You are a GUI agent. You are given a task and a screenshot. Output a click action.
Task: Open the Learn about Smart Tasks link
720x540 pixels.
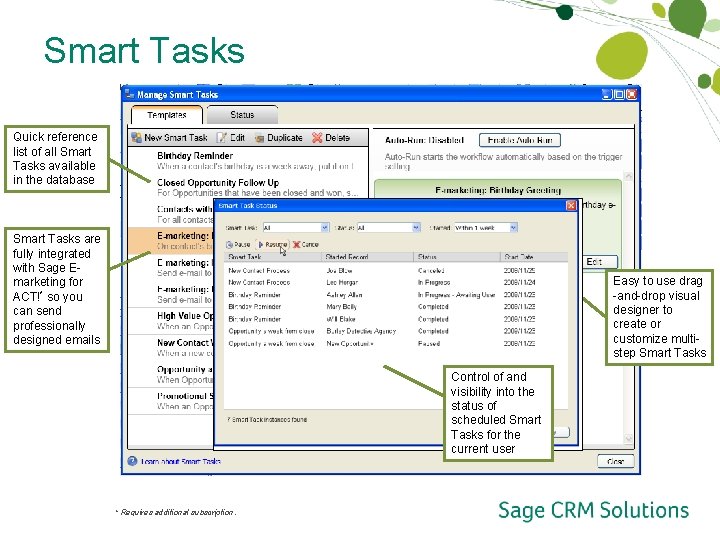pyautogui.click(x=180, y=461)
